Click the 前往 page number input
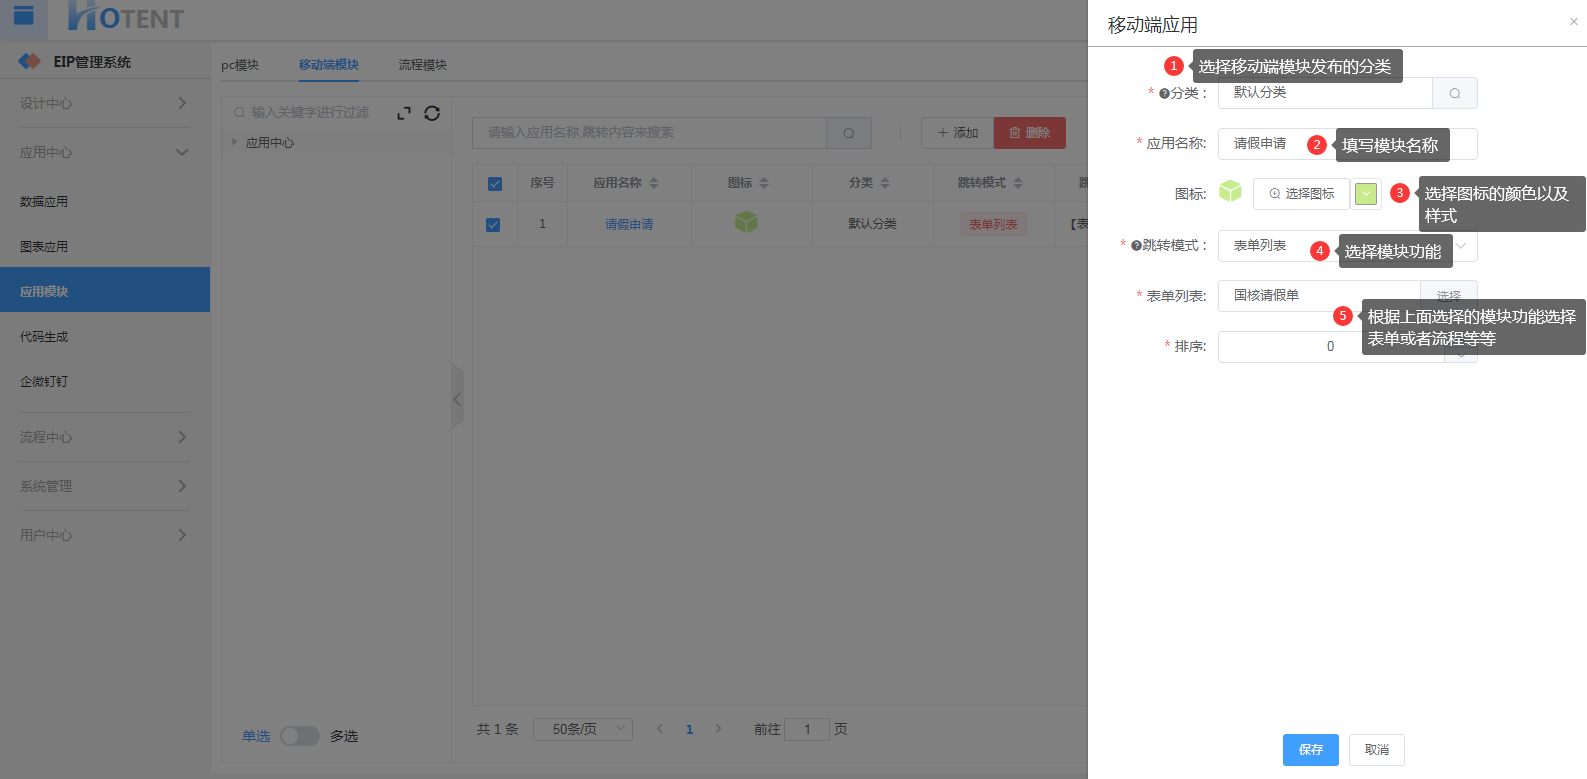 807,730
